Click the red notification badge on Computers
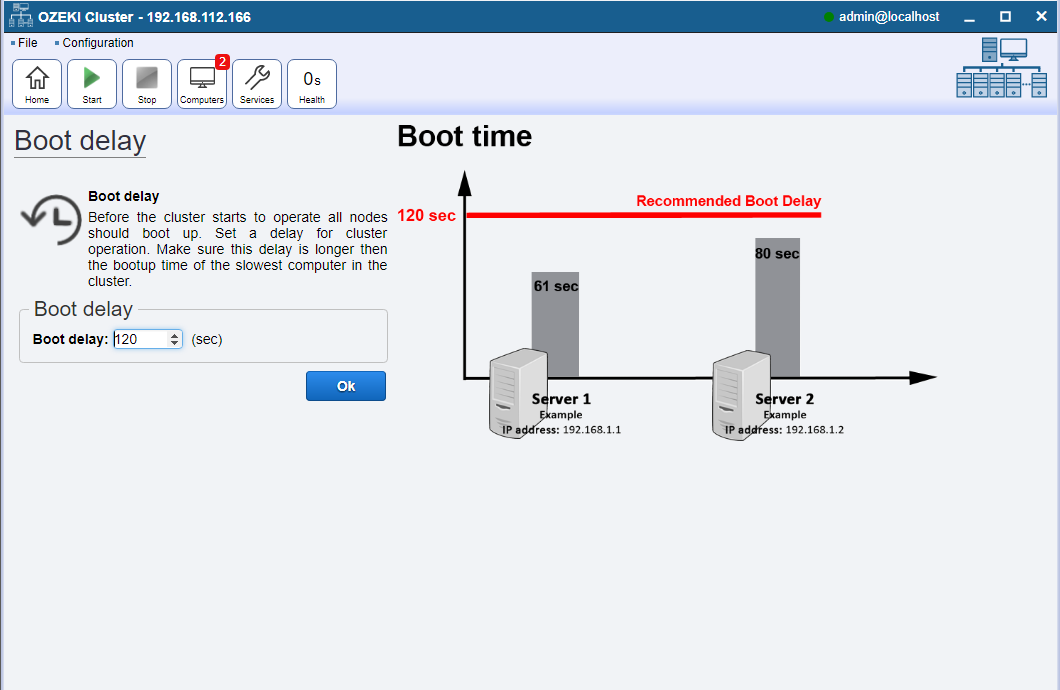1060x690 pixels. (222, 61)
